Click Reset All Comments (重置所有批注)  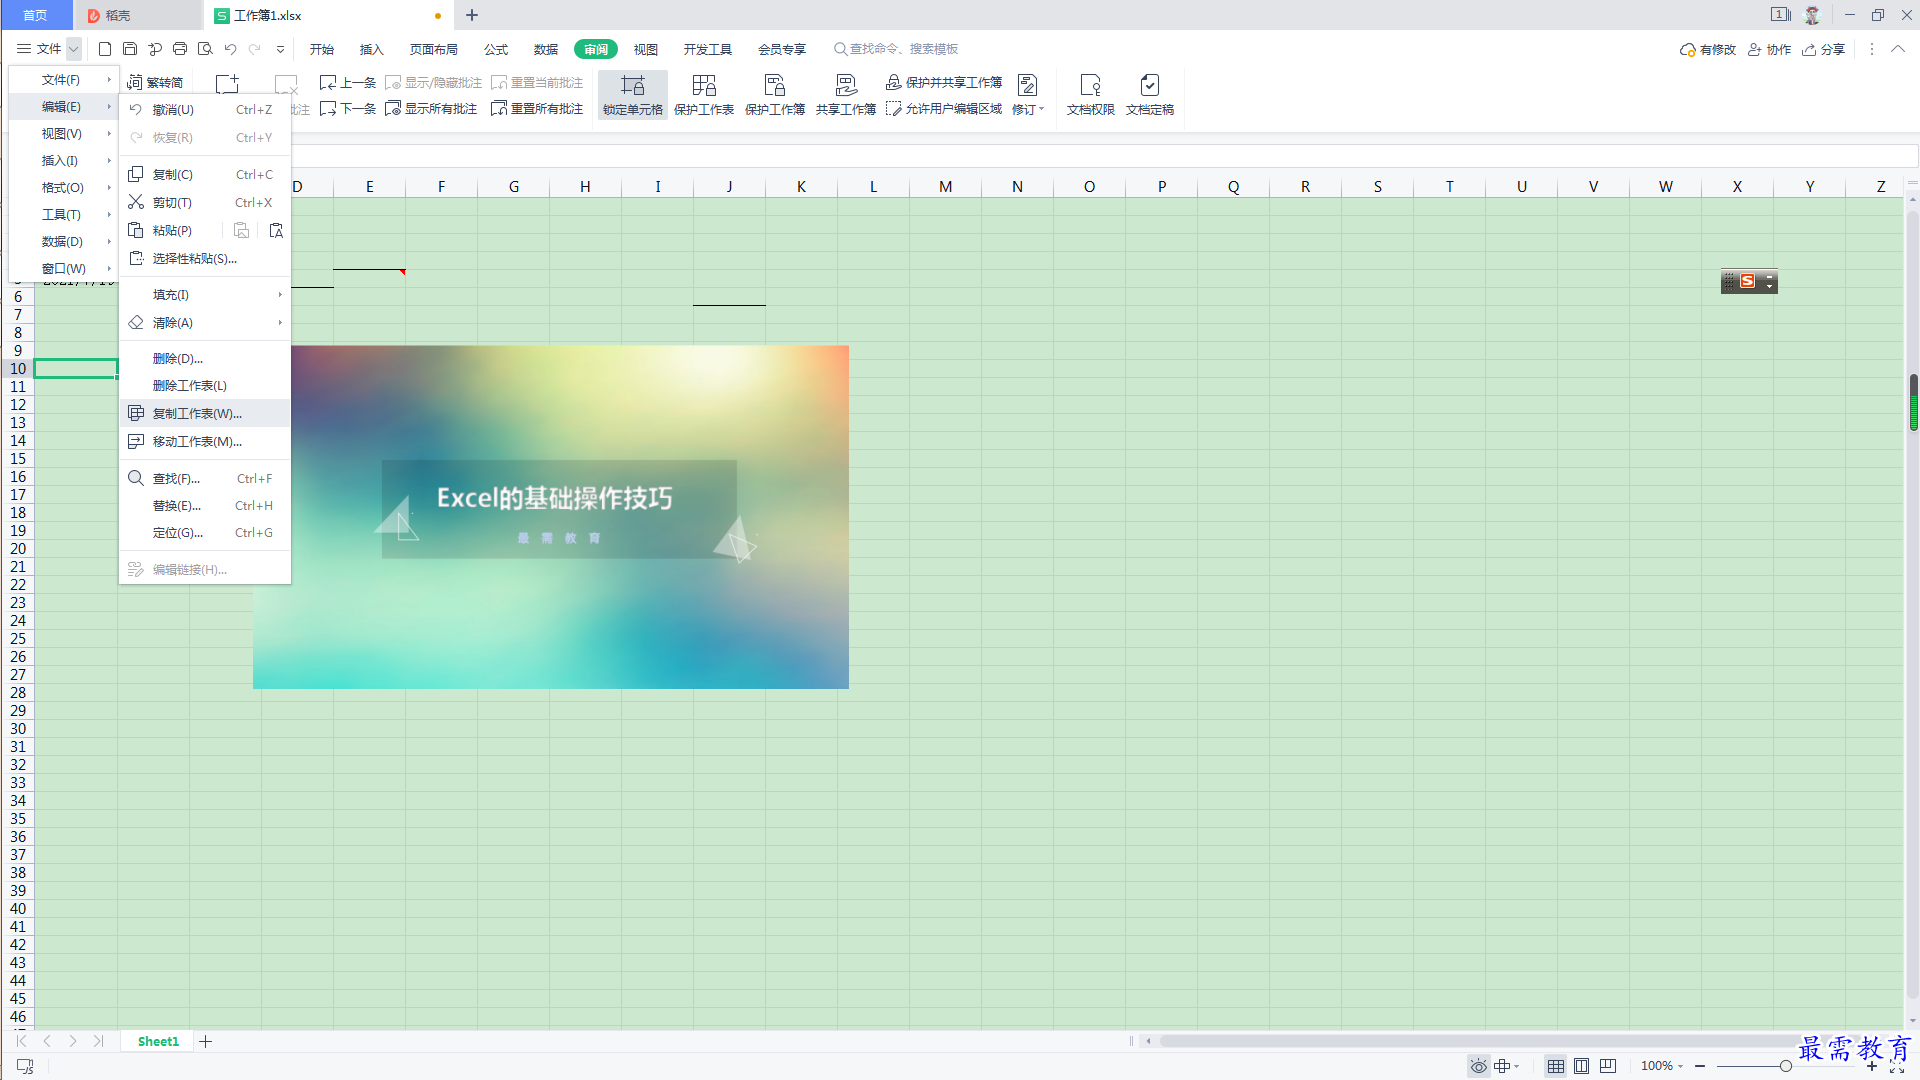tap(537, 109)
